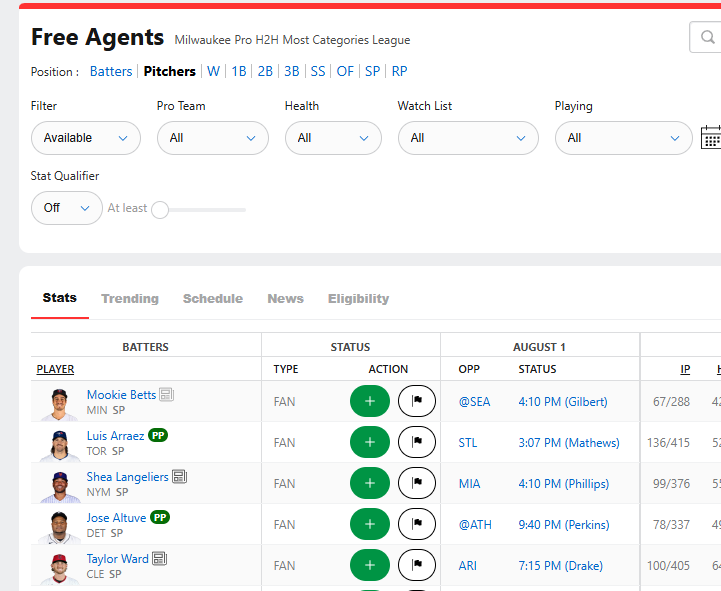721x591 pixels.
Task: Add Luis Arraez with green plus button
Action: pyautogui.click(x=370, y=442)
